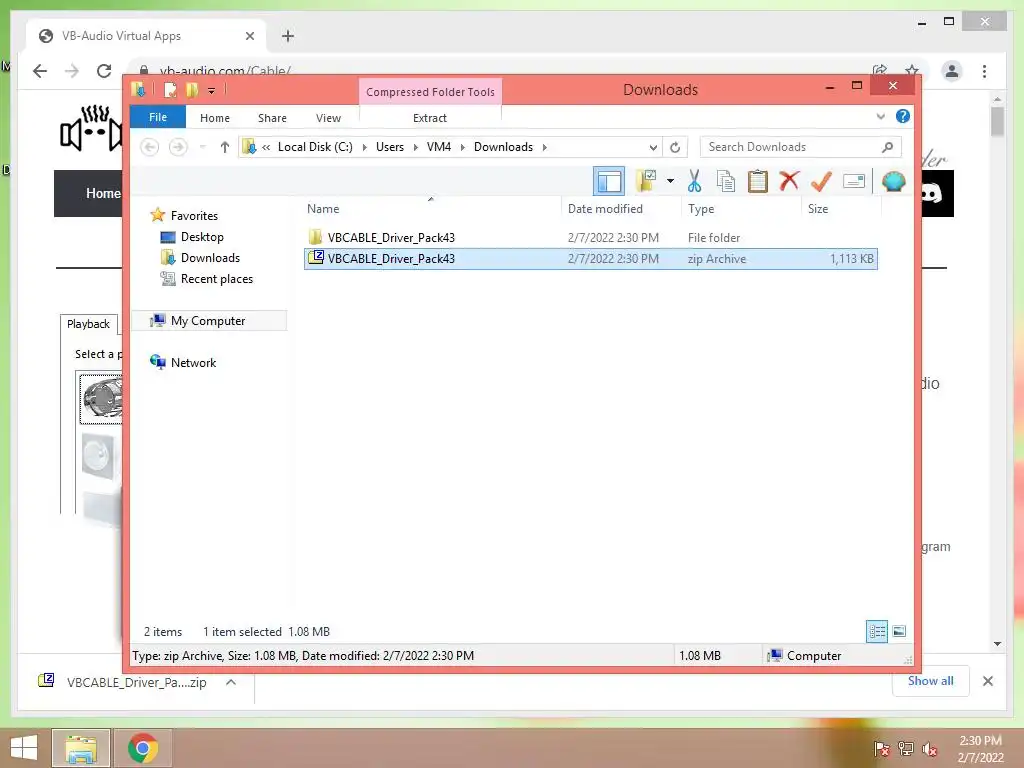Viewport: 1024px width, 768px height.
Task: Refresh the Downloads folder view
Action: [x=675, y=148]
